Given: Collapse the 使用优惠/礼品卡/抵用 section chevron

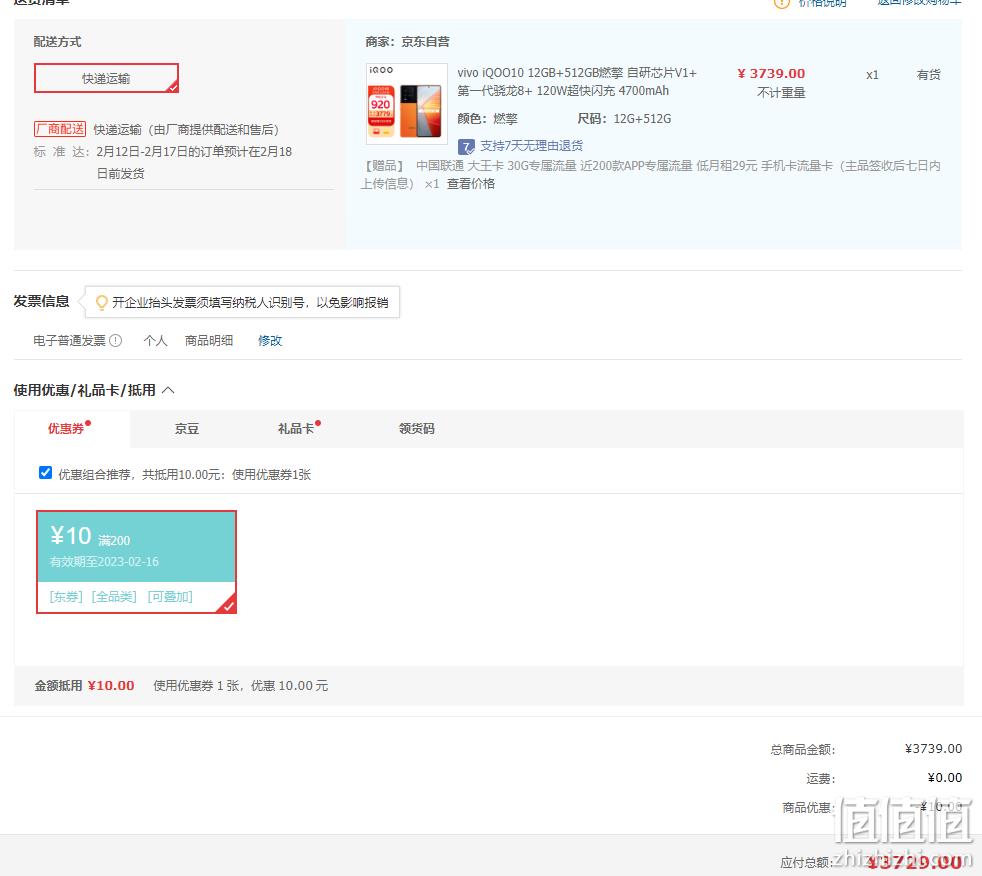Looking at the screenshot, I should [168, 390].
